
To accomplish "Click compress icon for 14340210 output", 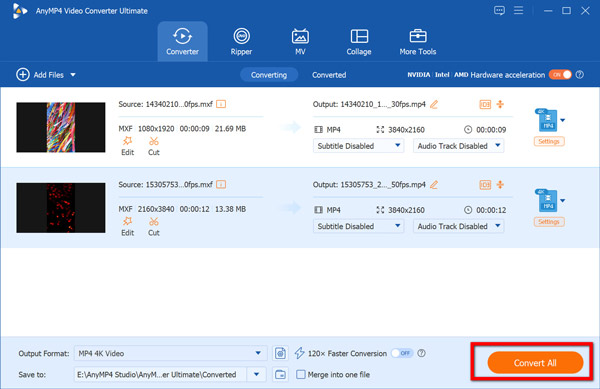I will coord(500,104).
